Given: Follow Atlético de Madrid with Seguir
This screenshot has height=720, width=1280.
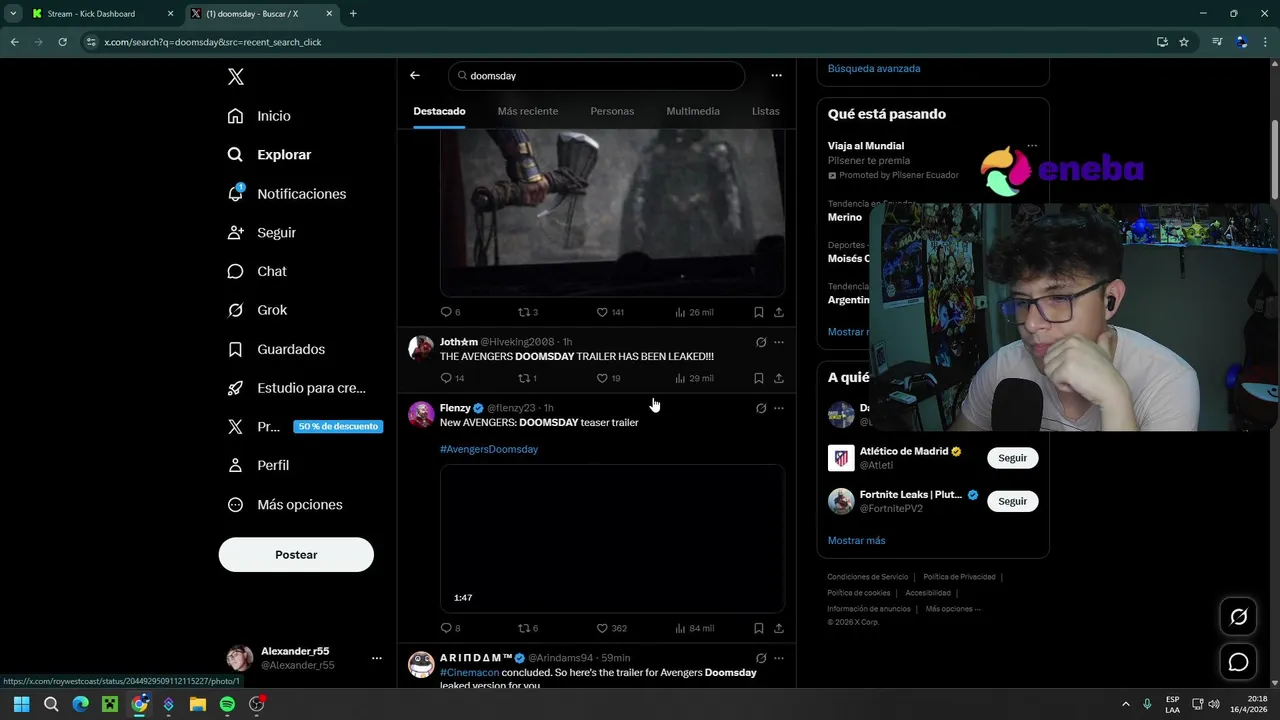Looking at the screenshot, I should (x=1012, y=458).
